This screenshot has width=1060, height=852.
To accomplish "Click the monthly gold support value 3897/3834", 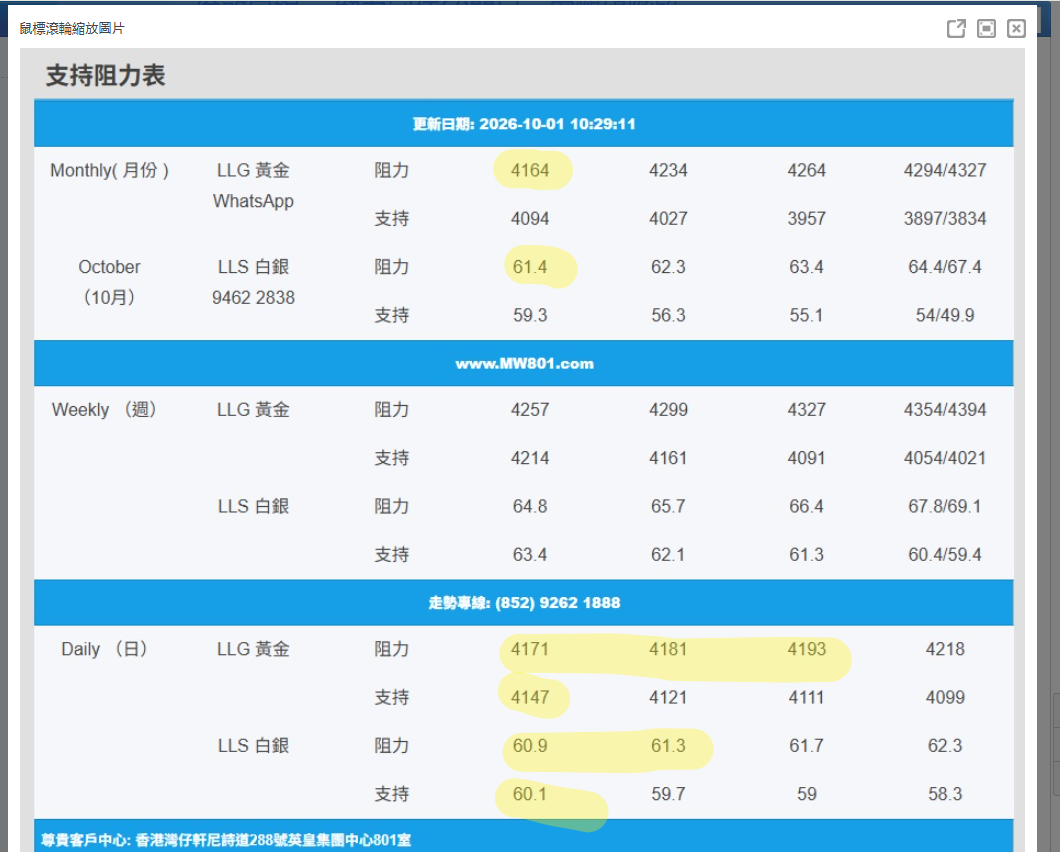I will click(x=945, y=218).
